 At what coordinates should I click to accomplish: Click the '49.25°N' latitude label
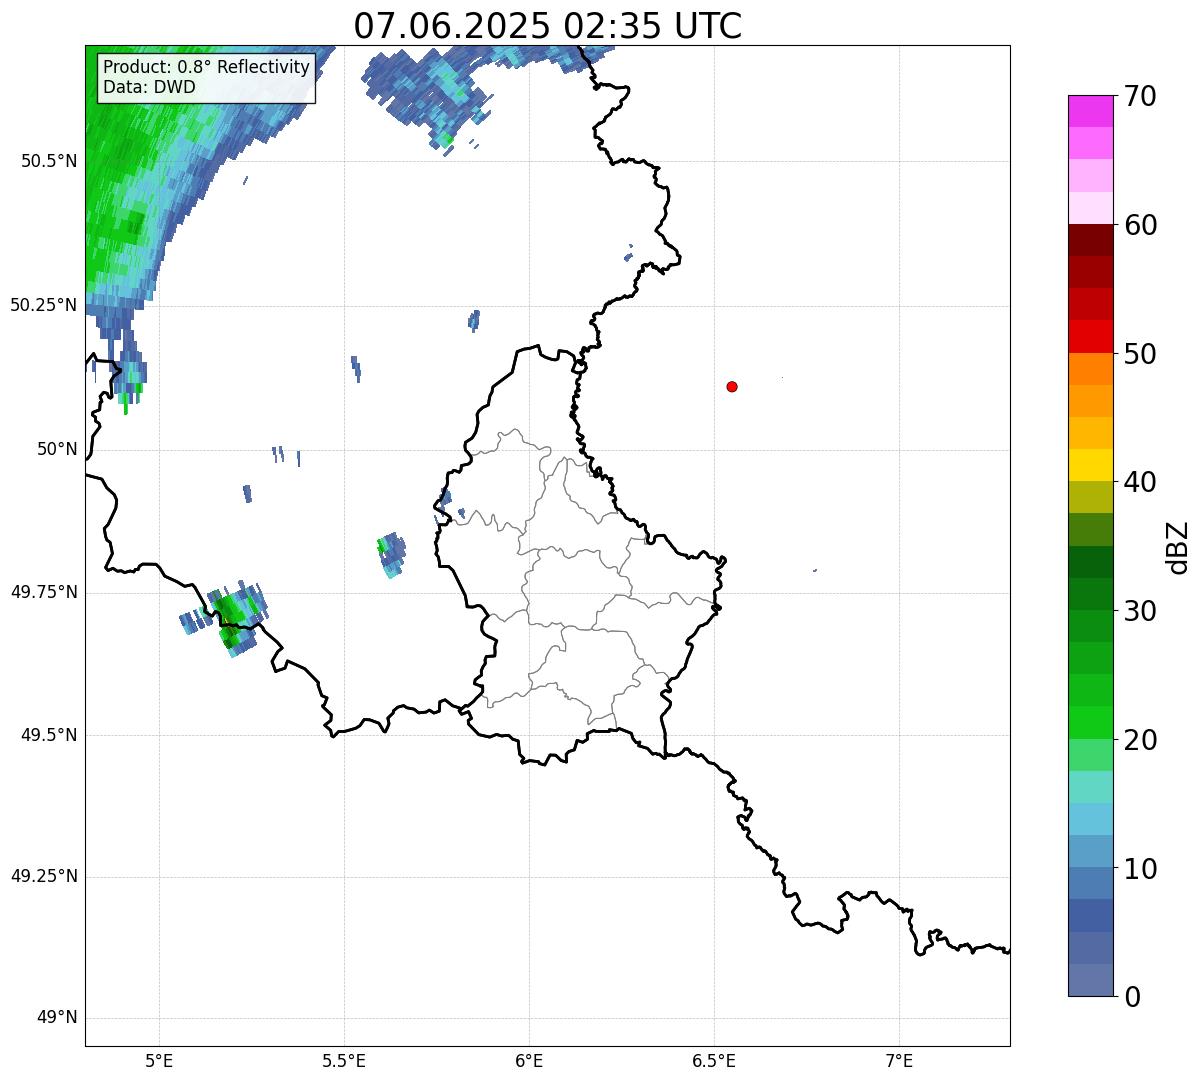coord(43,877)
